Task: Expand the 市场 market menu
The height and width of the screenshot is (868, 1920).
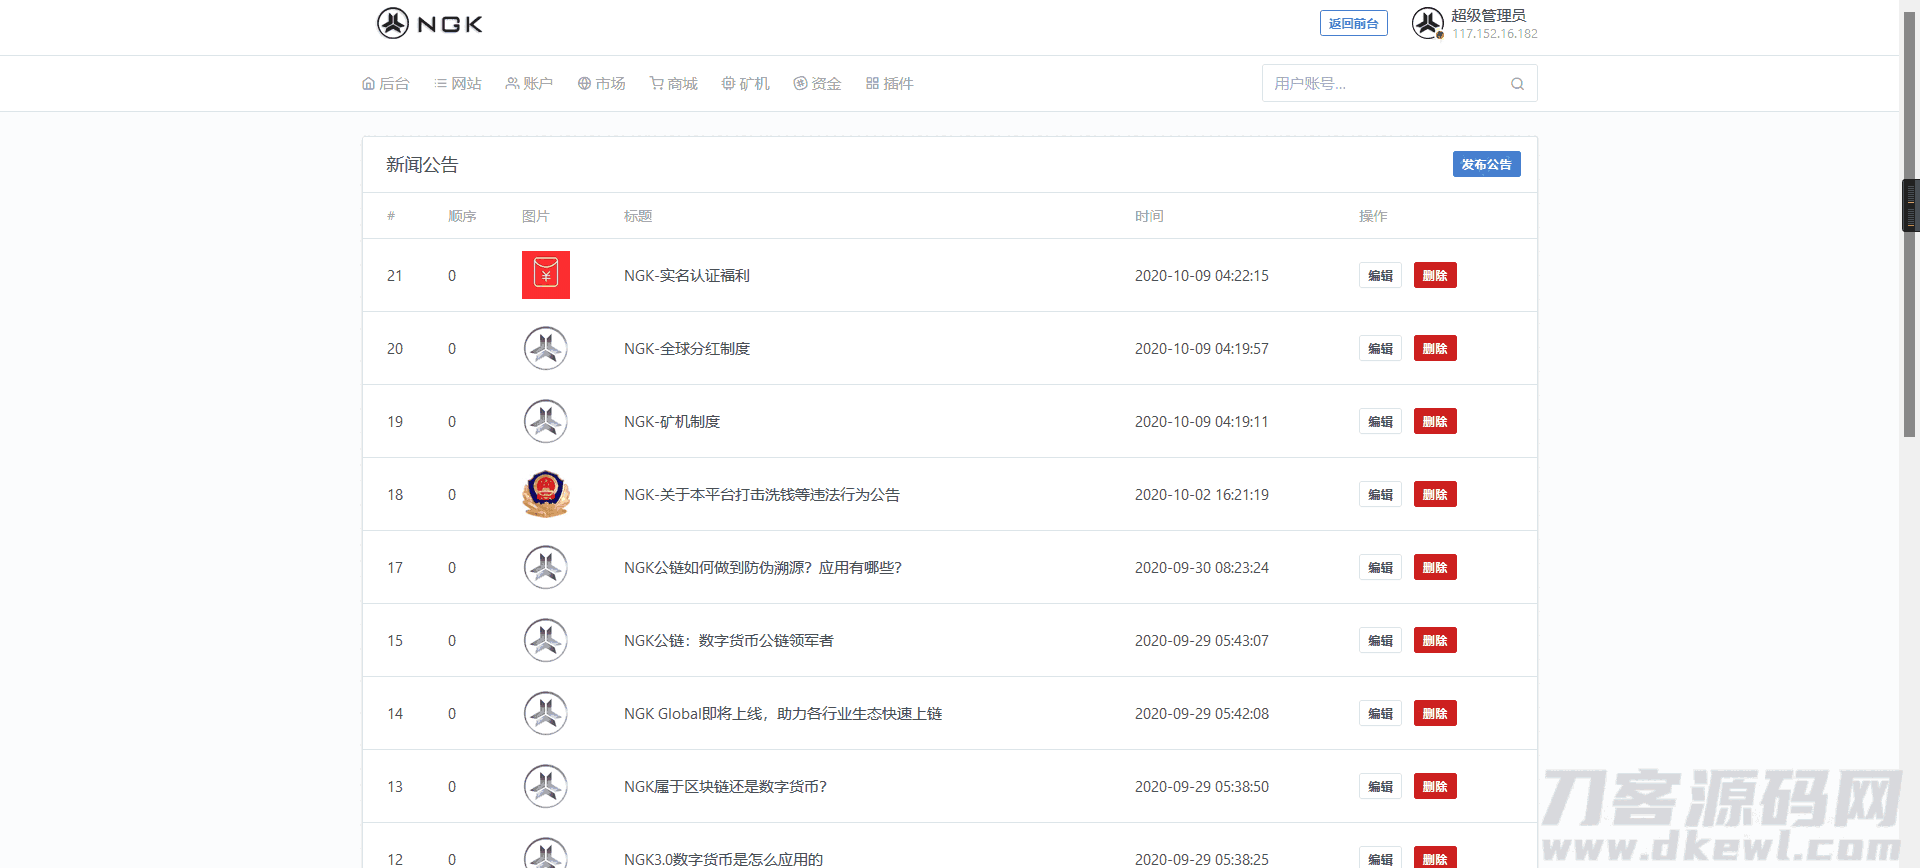Action: tap(601, 84)
